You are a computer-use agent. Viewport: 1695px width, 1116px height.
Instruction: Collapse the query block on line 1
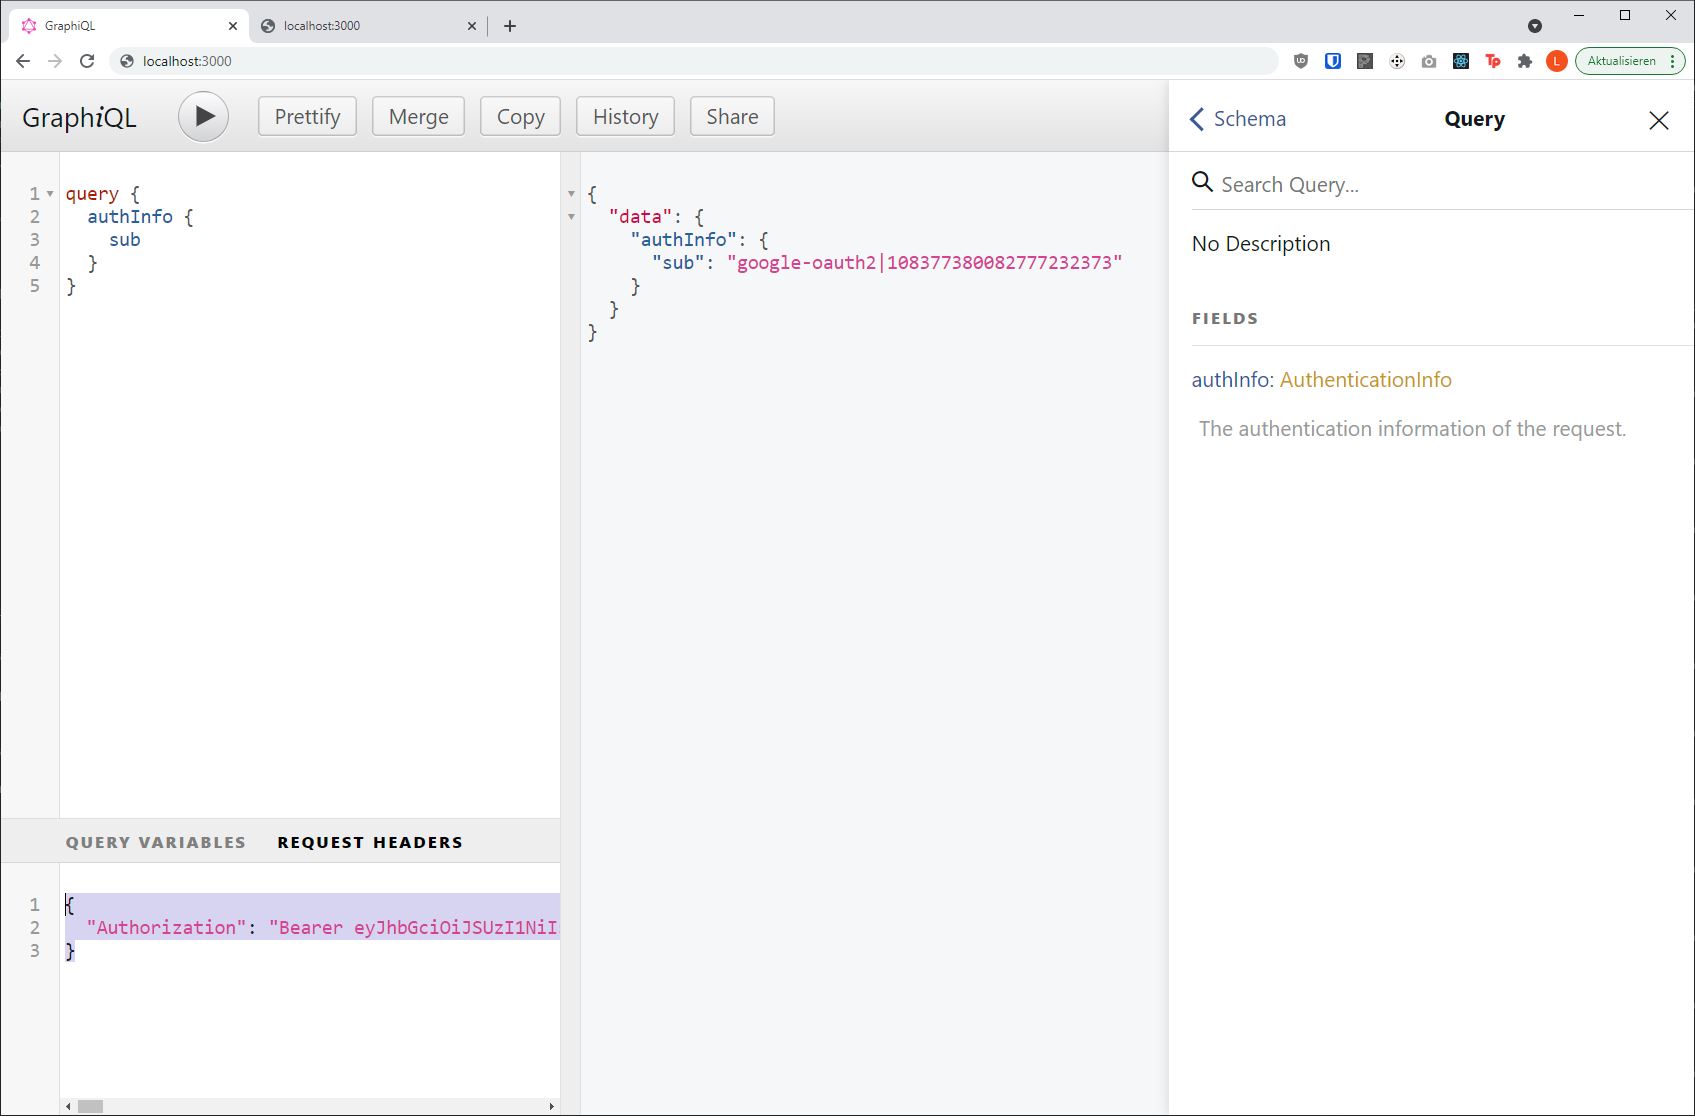tap(48, 193)
